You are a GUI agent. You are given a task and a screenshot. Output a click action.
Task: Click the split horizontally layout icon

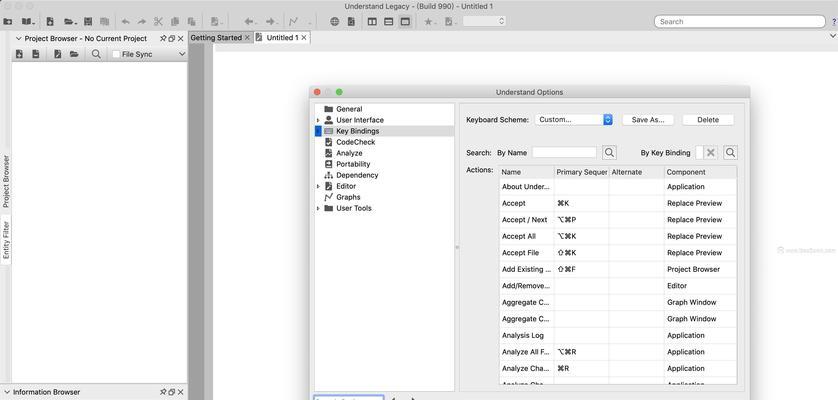(389, 22)
